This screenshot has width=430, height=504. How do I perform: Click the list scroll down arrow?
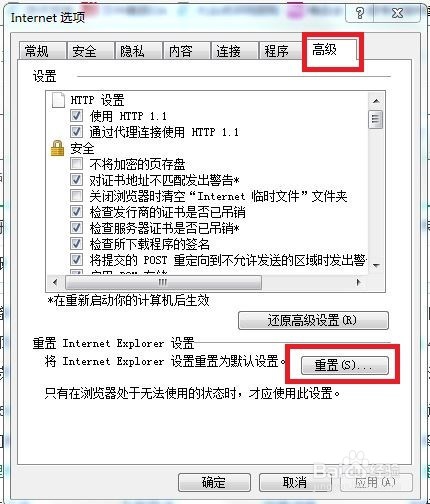(376, 265)
